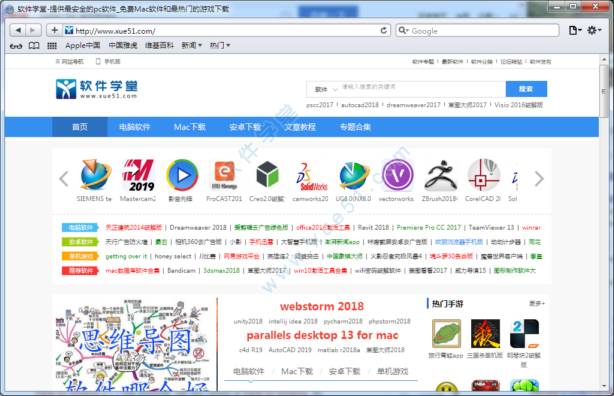
Task: Expand the 新闻 bookmarks folder
Action: tap(191, 45)
